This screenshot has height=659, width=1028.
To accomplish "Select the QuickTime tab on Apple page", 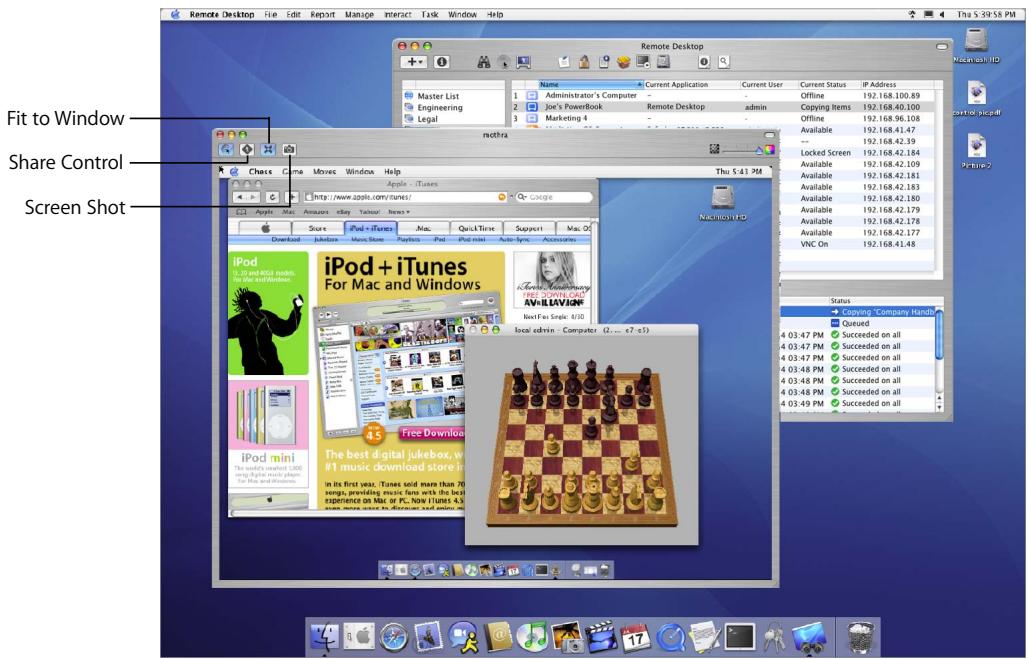I will click(477, 228).
